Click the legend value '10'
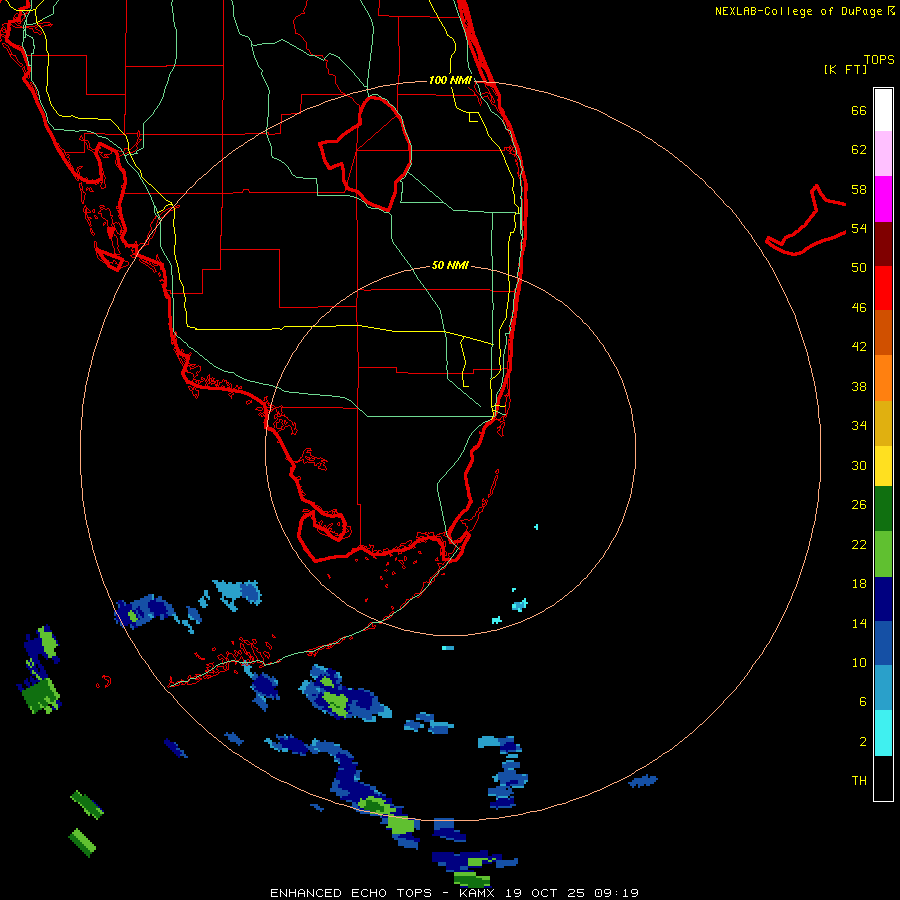Viewport: 900px width, 900px height. [x=859, y=662]
